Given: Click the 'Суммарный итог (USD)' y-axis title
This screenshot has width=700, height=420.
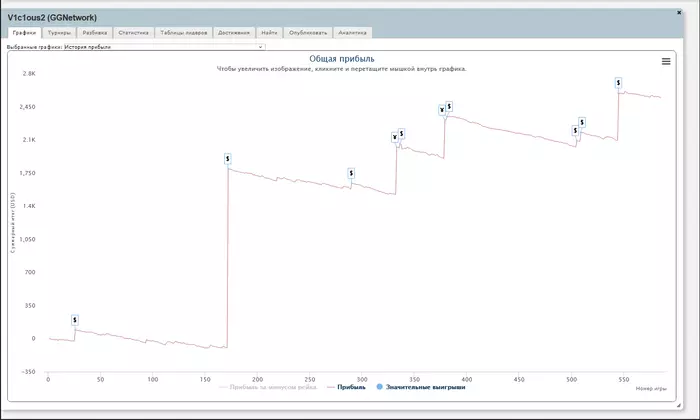Looking at the screenshot, I should pyautogui.click(x=12, y=223).
